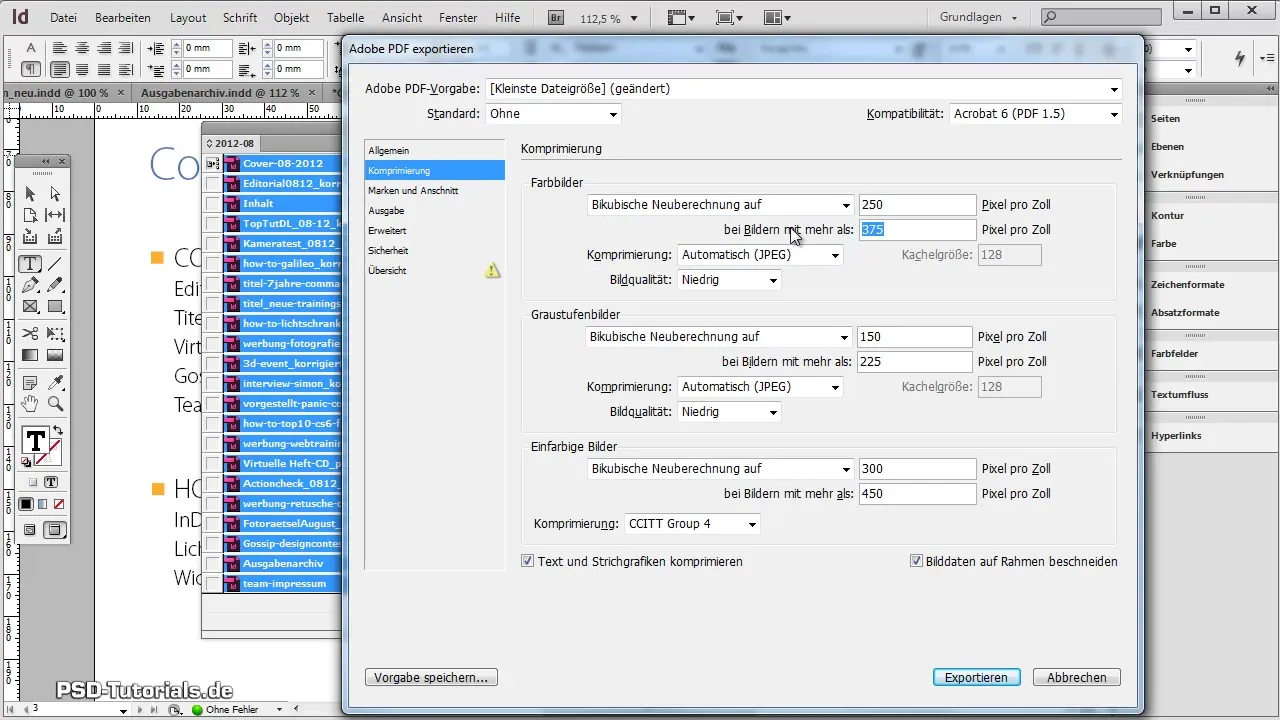The width and height of the screenshot is (1280, 720).
Task: Select the Rectangle tool
Action: tap(55, 306)
